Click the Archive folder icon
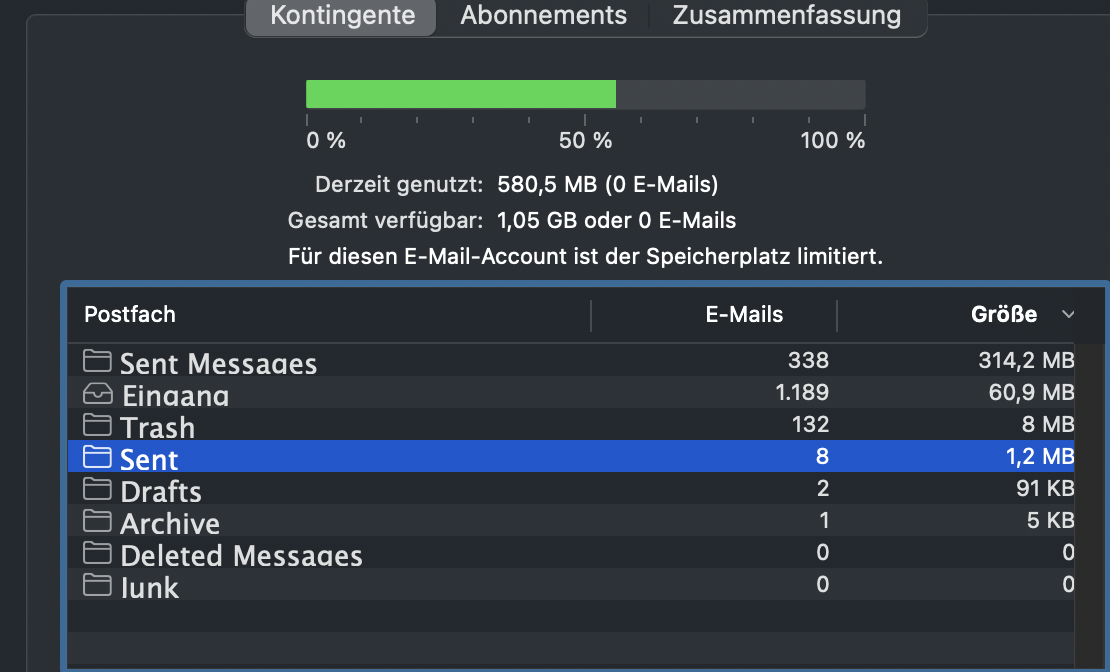This screenshot has width=1110, height=672. (x=96, y=521)
